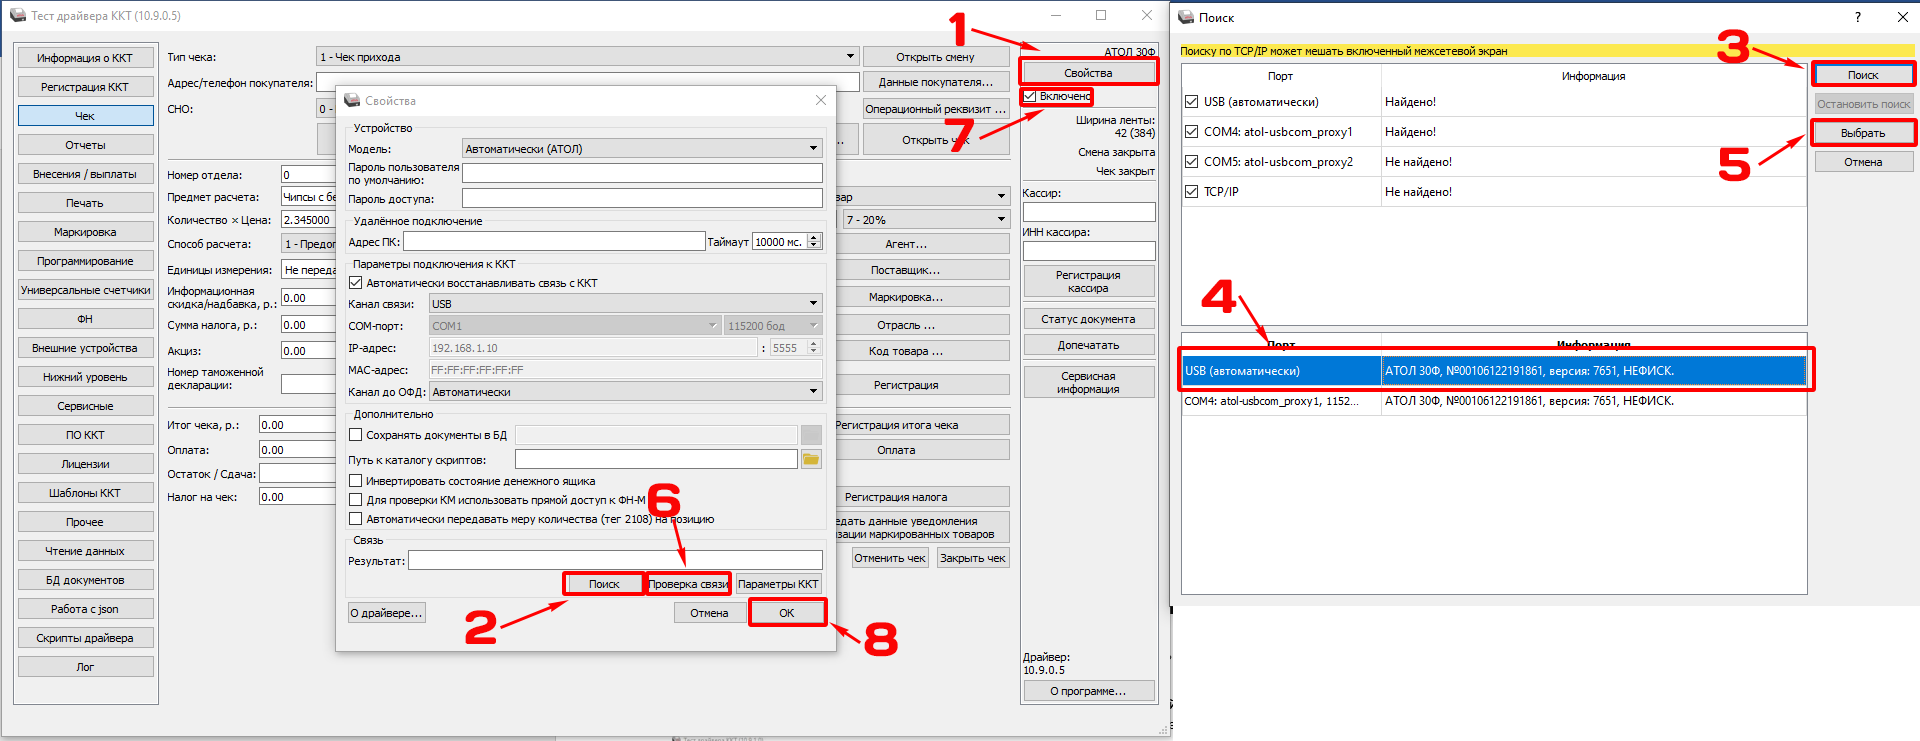Expand the Тип чека combo box
Image resolution: width=1920 pixels, height=741 pixels.
click(x=850, y=57)
